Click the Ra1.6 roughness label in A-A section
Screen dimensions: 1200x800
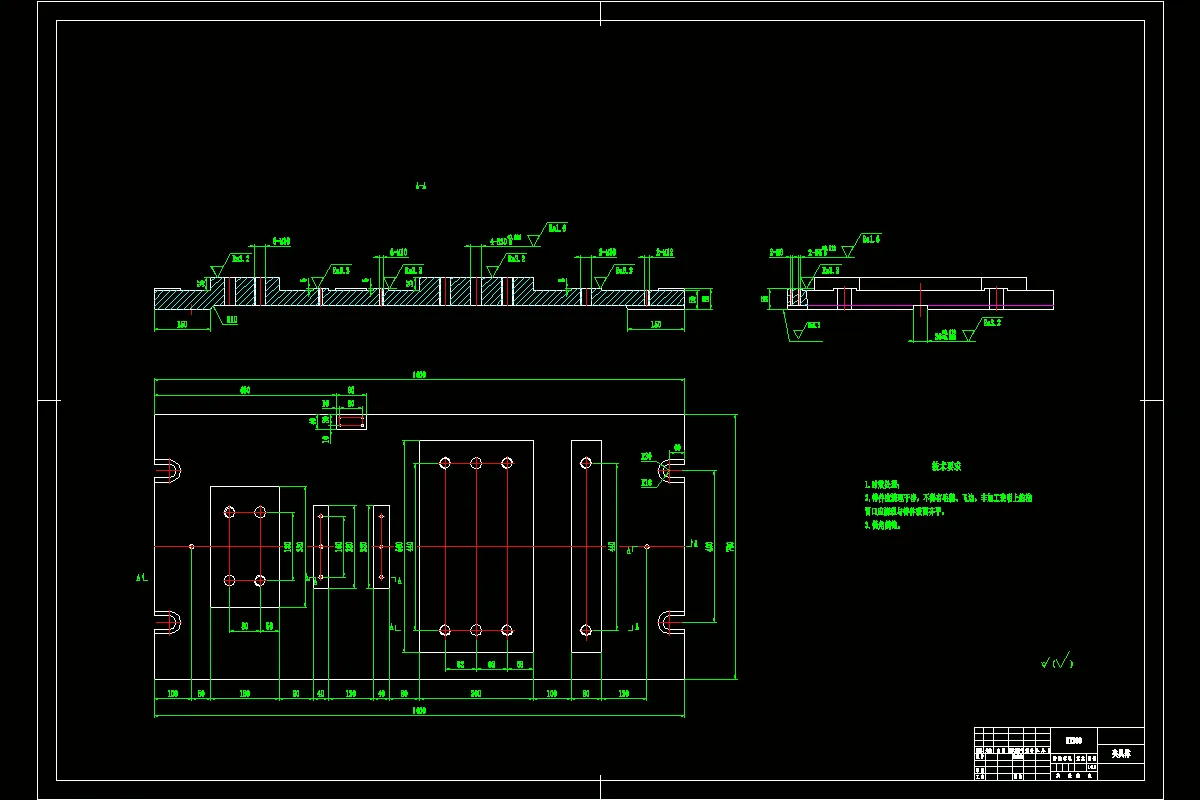click(x=557, y=228)
